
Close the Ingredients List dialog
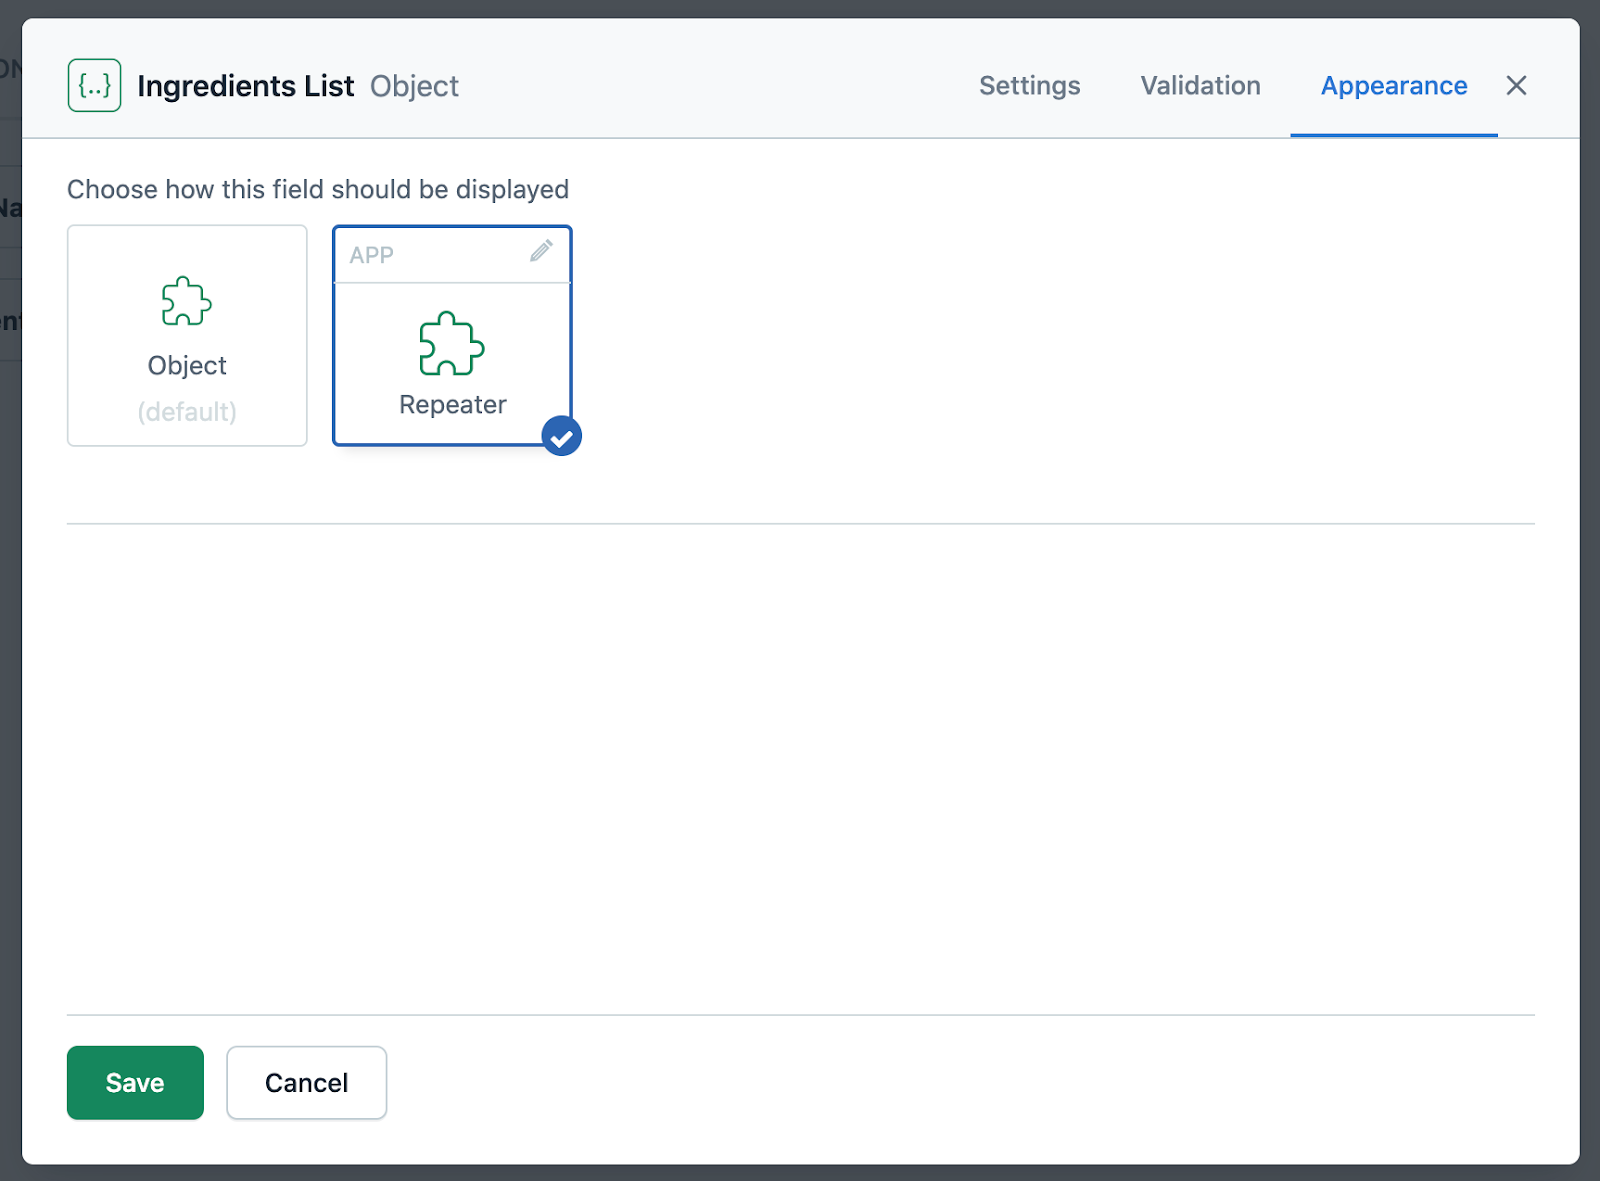[x=1517, y=85]
